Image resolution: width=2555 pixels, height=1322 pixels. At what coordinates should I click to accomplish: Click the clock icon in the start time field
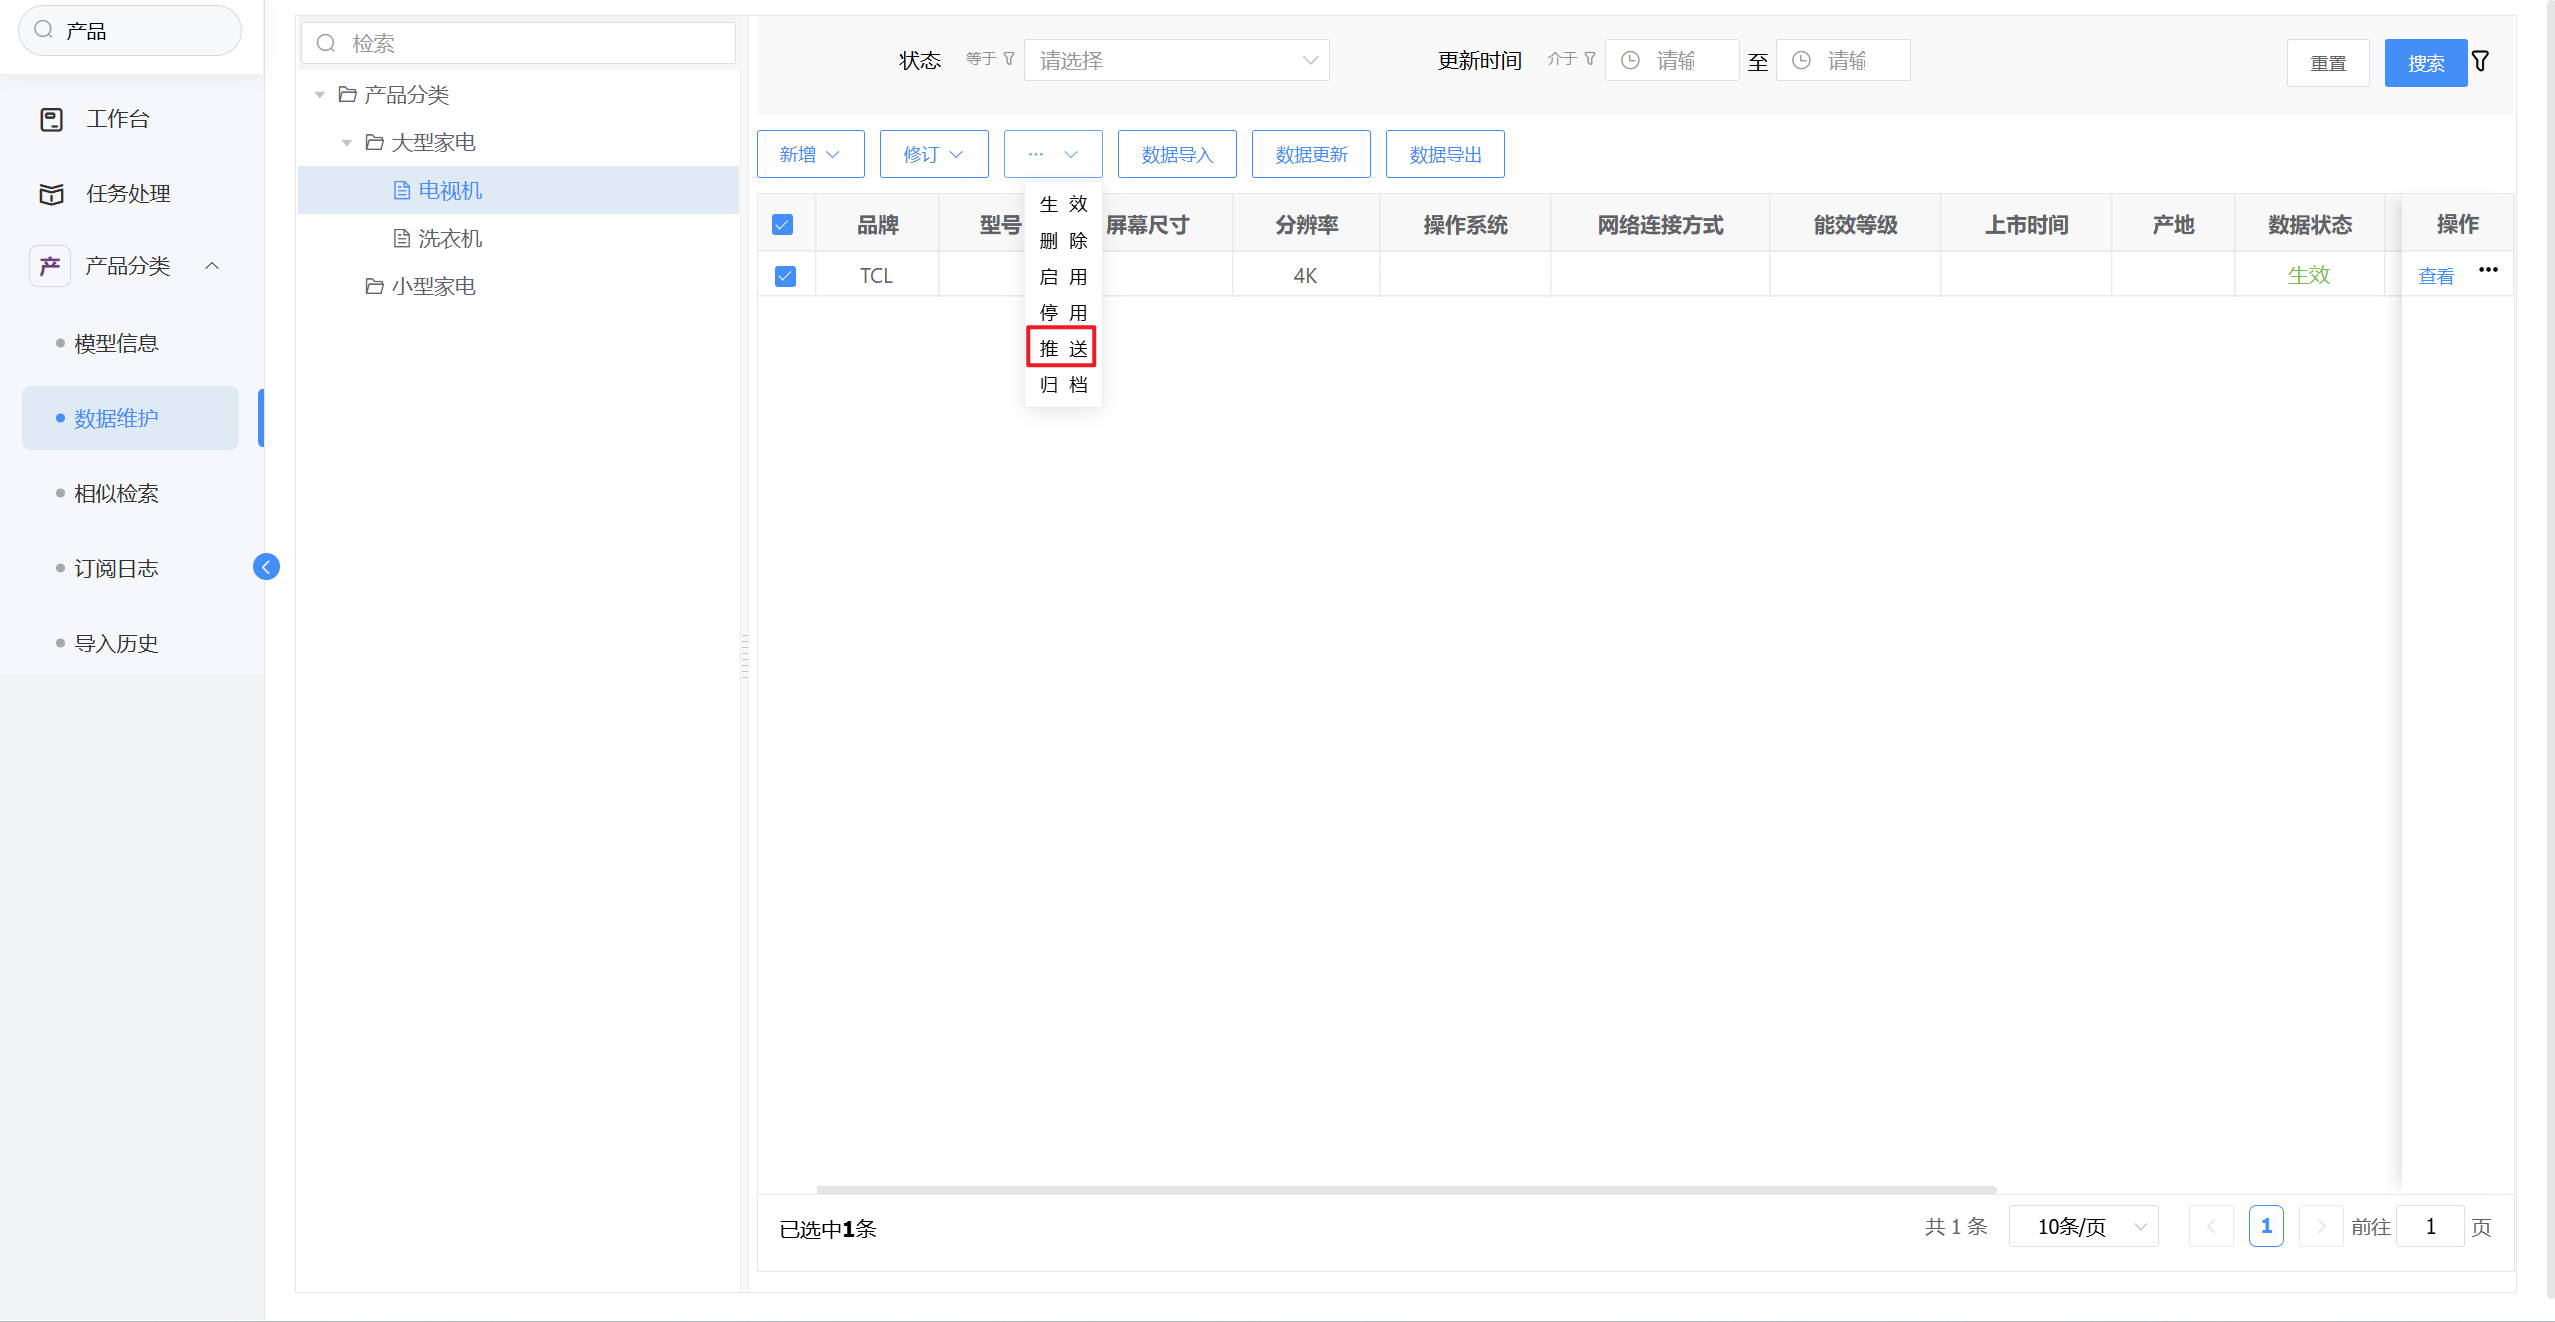(x=1630, y=61)
